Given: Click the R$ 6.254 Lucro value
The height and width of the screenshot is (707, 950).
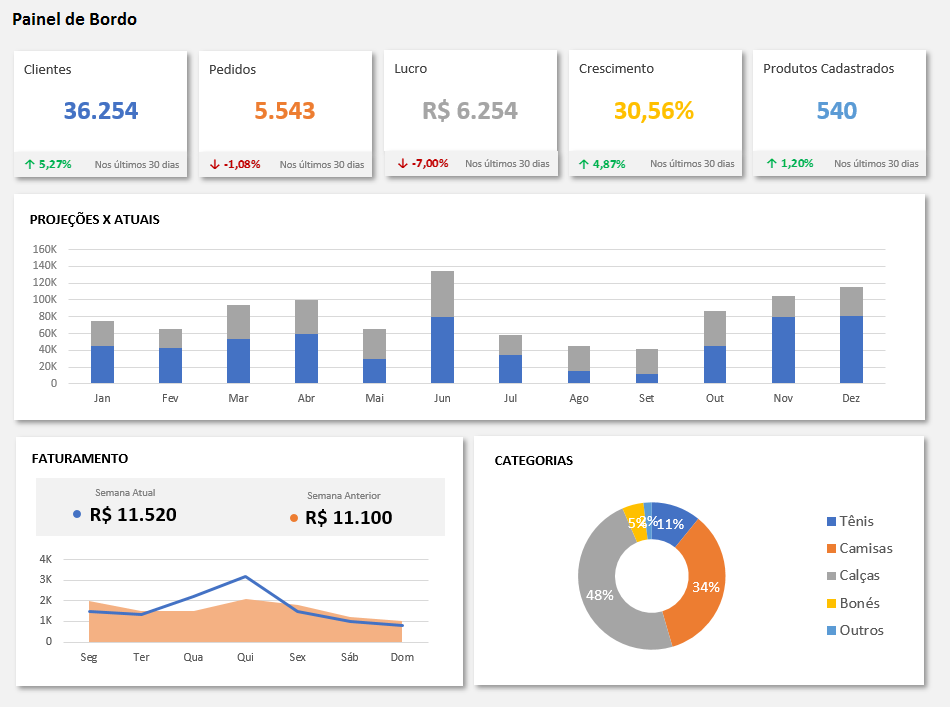Looking at the screenshot, I should tap(470, 111).
